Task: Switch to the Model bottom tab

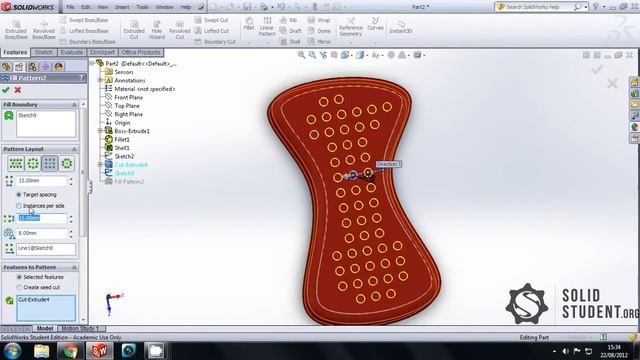Action: [44, 328]
